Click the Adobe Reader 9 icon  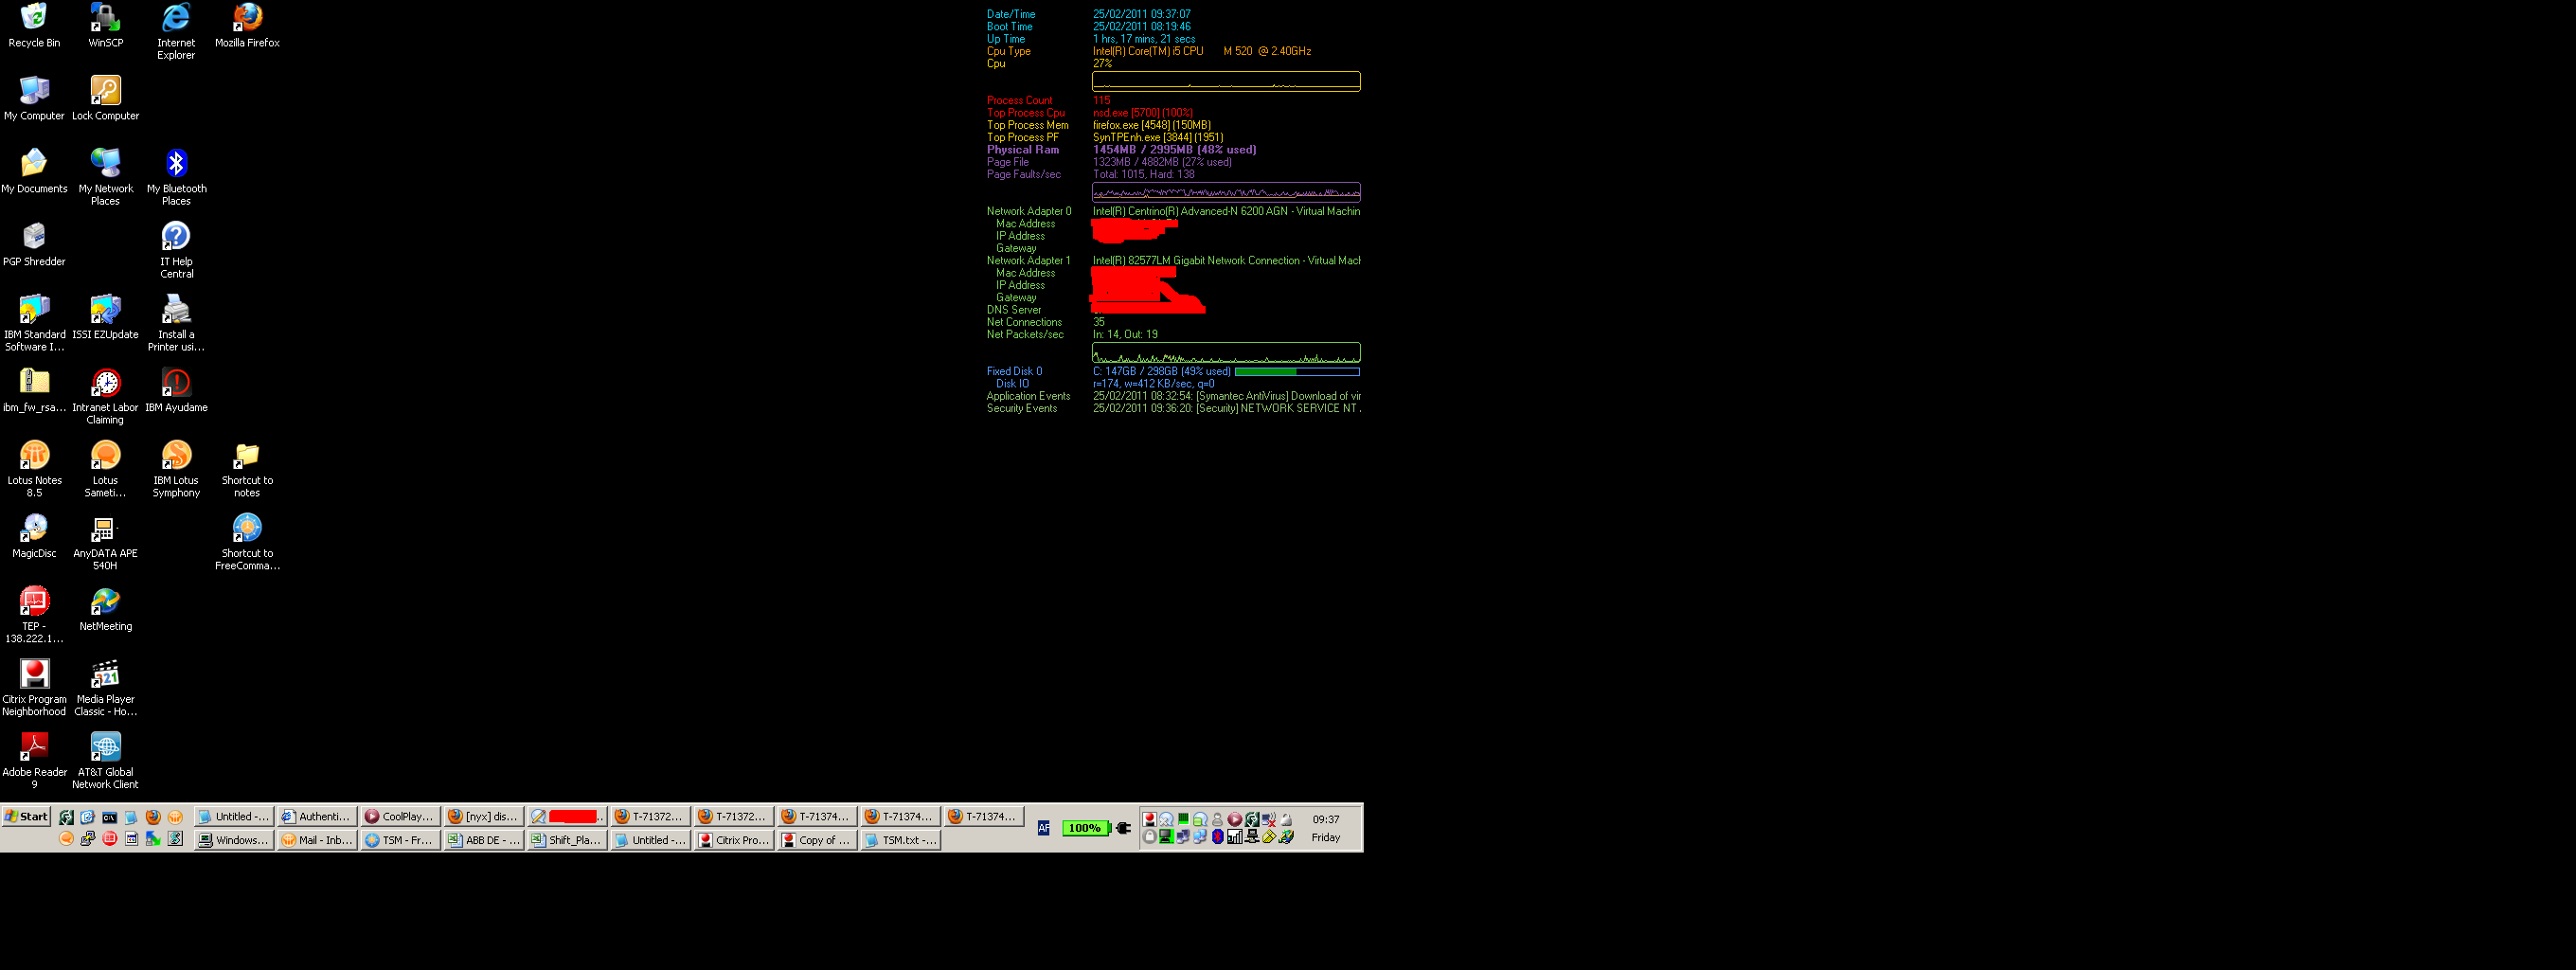click(34, 748)
